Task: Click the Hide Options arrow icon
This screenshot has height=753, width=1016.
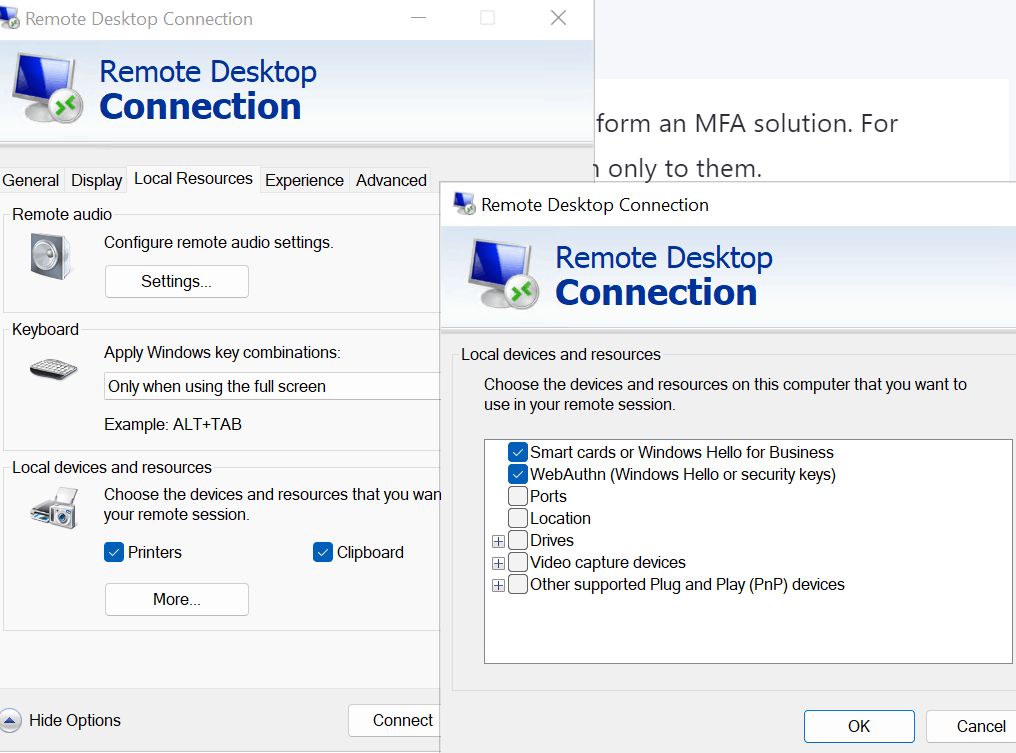Action: tap(10, 721)
